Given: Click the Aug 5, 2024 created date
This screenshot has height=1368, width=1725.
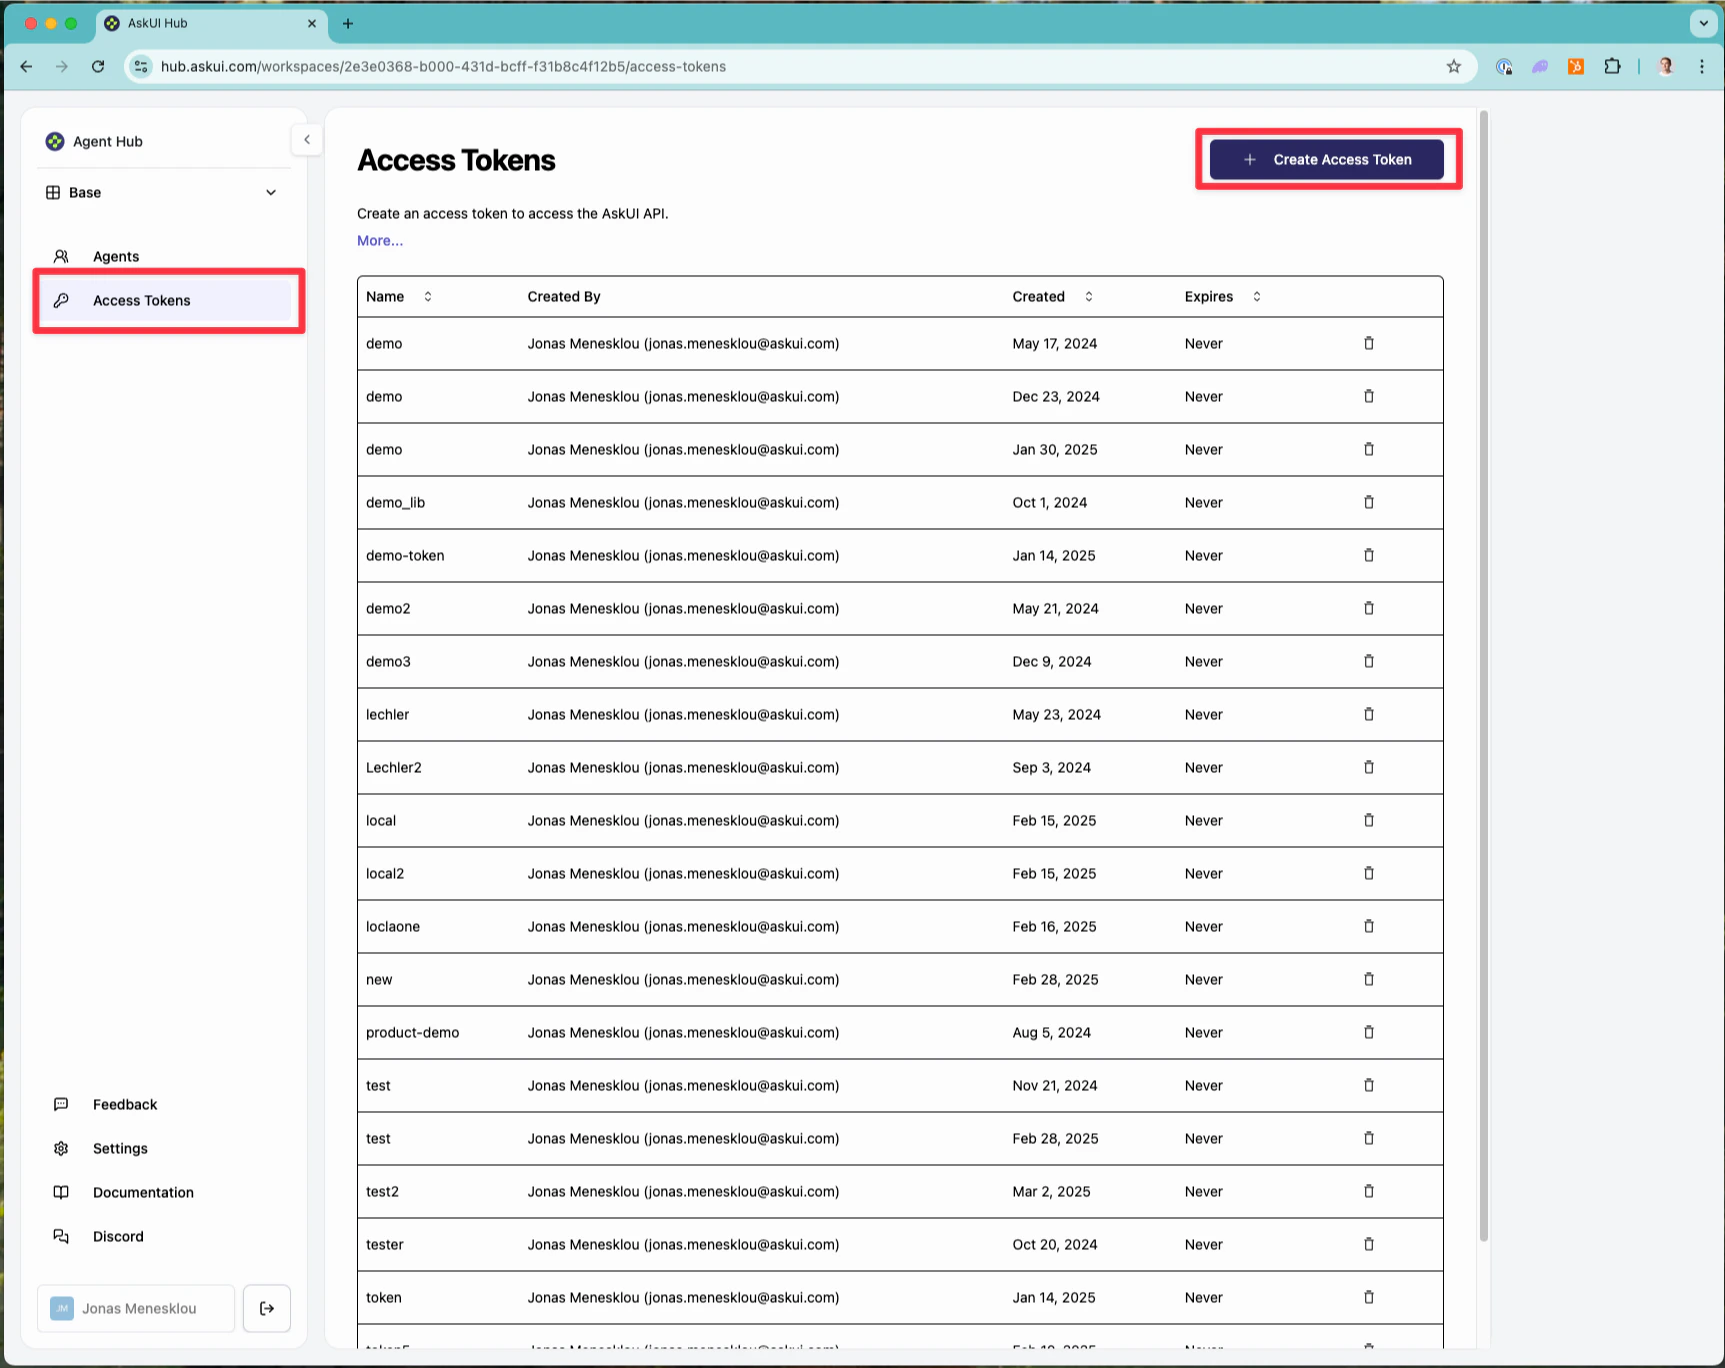Looking at the screenshot, I should (1051, 1032).
